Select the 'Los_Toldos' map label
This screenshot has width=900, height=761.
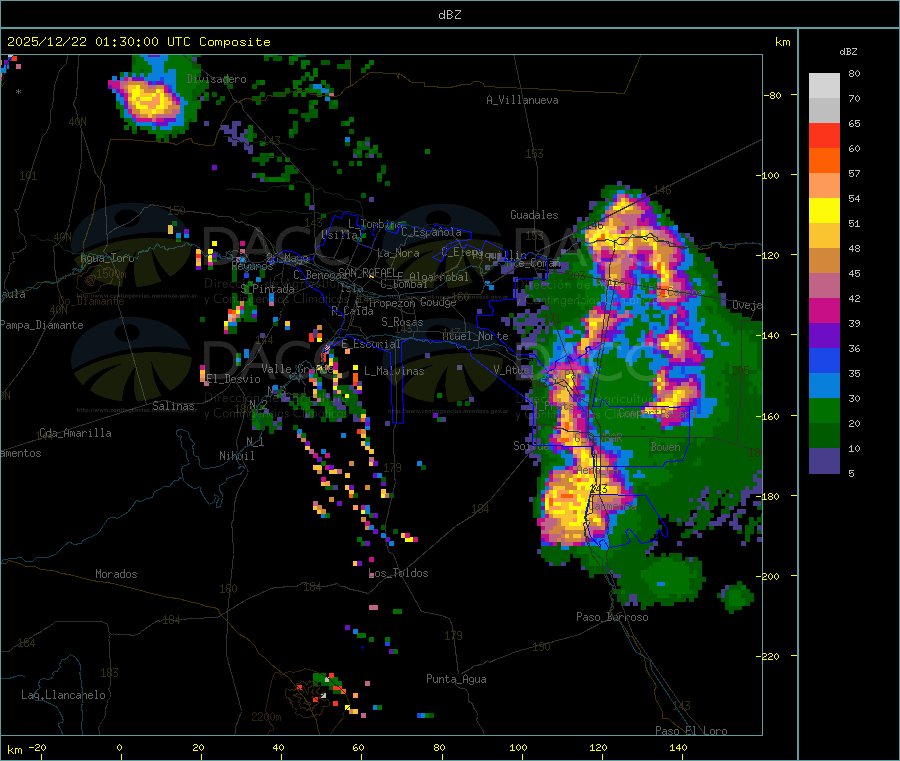pos(398,573)
